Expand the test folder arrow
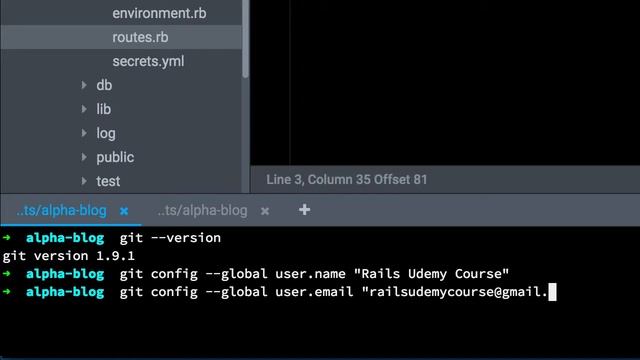Image resolution: width=640 pixels, height=360 pixels. coord(84,181)
